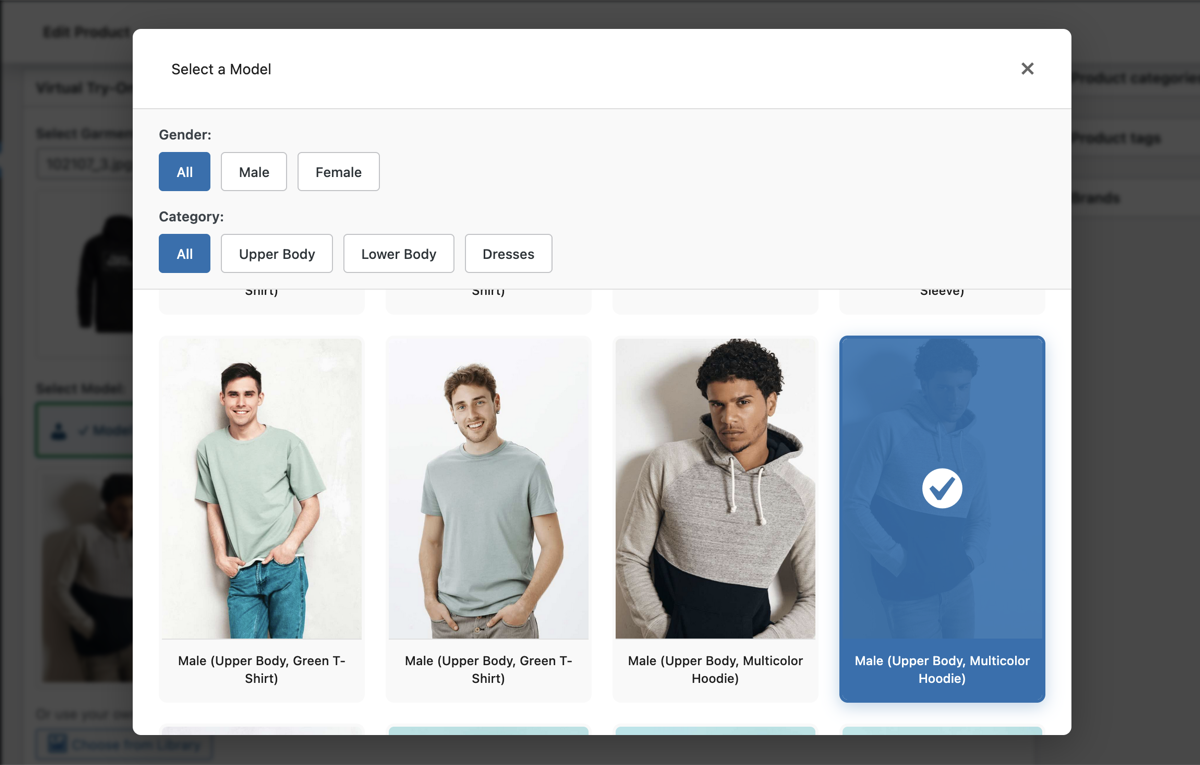
Task: Activate the All filter under Category
Action: click(x=184, y=253)
